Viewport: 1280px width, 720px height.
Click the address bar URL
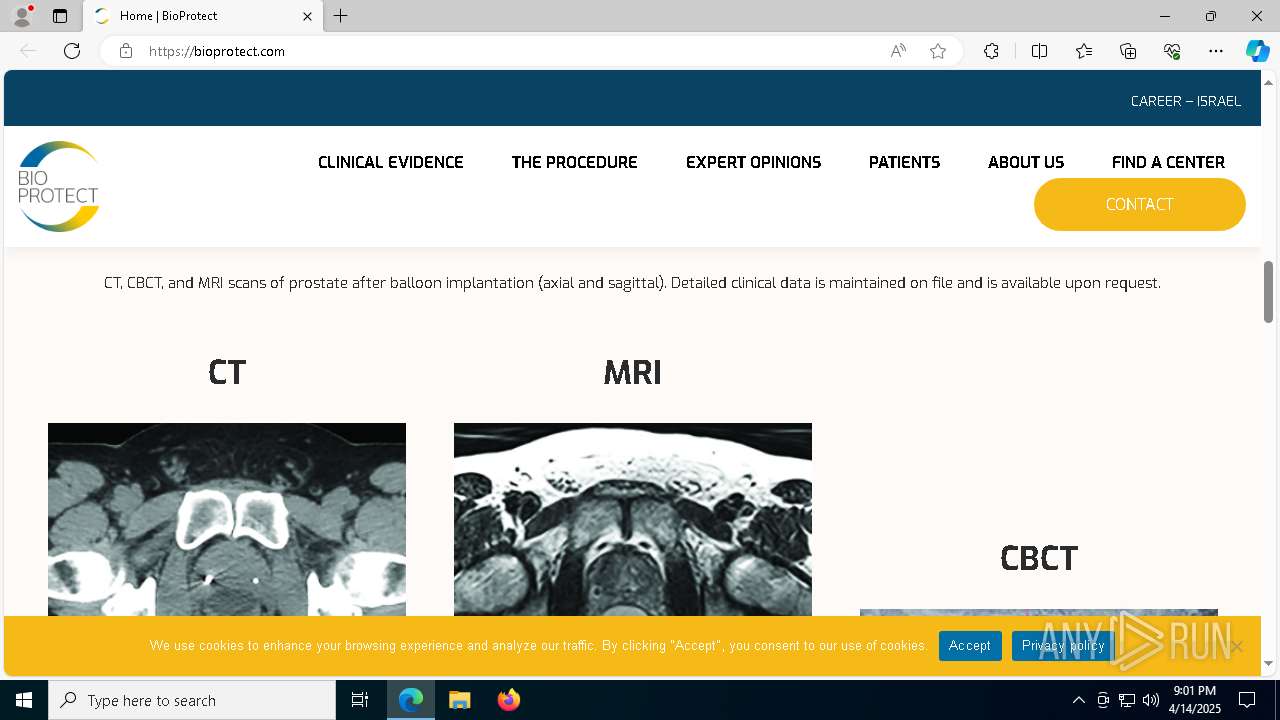tap(217, 51)
